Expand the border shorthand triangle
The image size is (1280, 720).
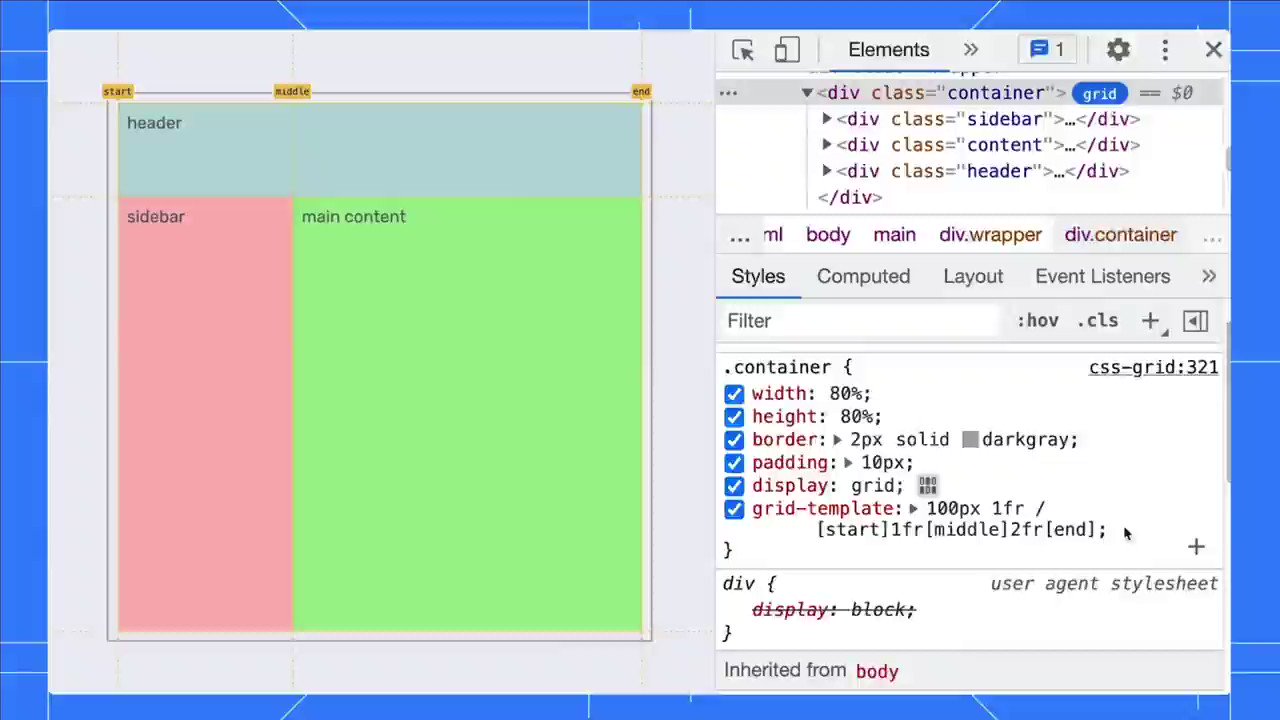(x=837, y=440)
